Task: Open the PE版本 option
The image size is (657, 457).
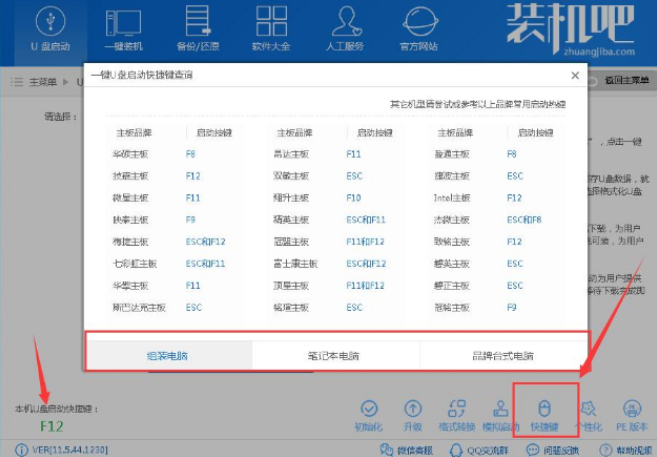Action: (631, 414)
